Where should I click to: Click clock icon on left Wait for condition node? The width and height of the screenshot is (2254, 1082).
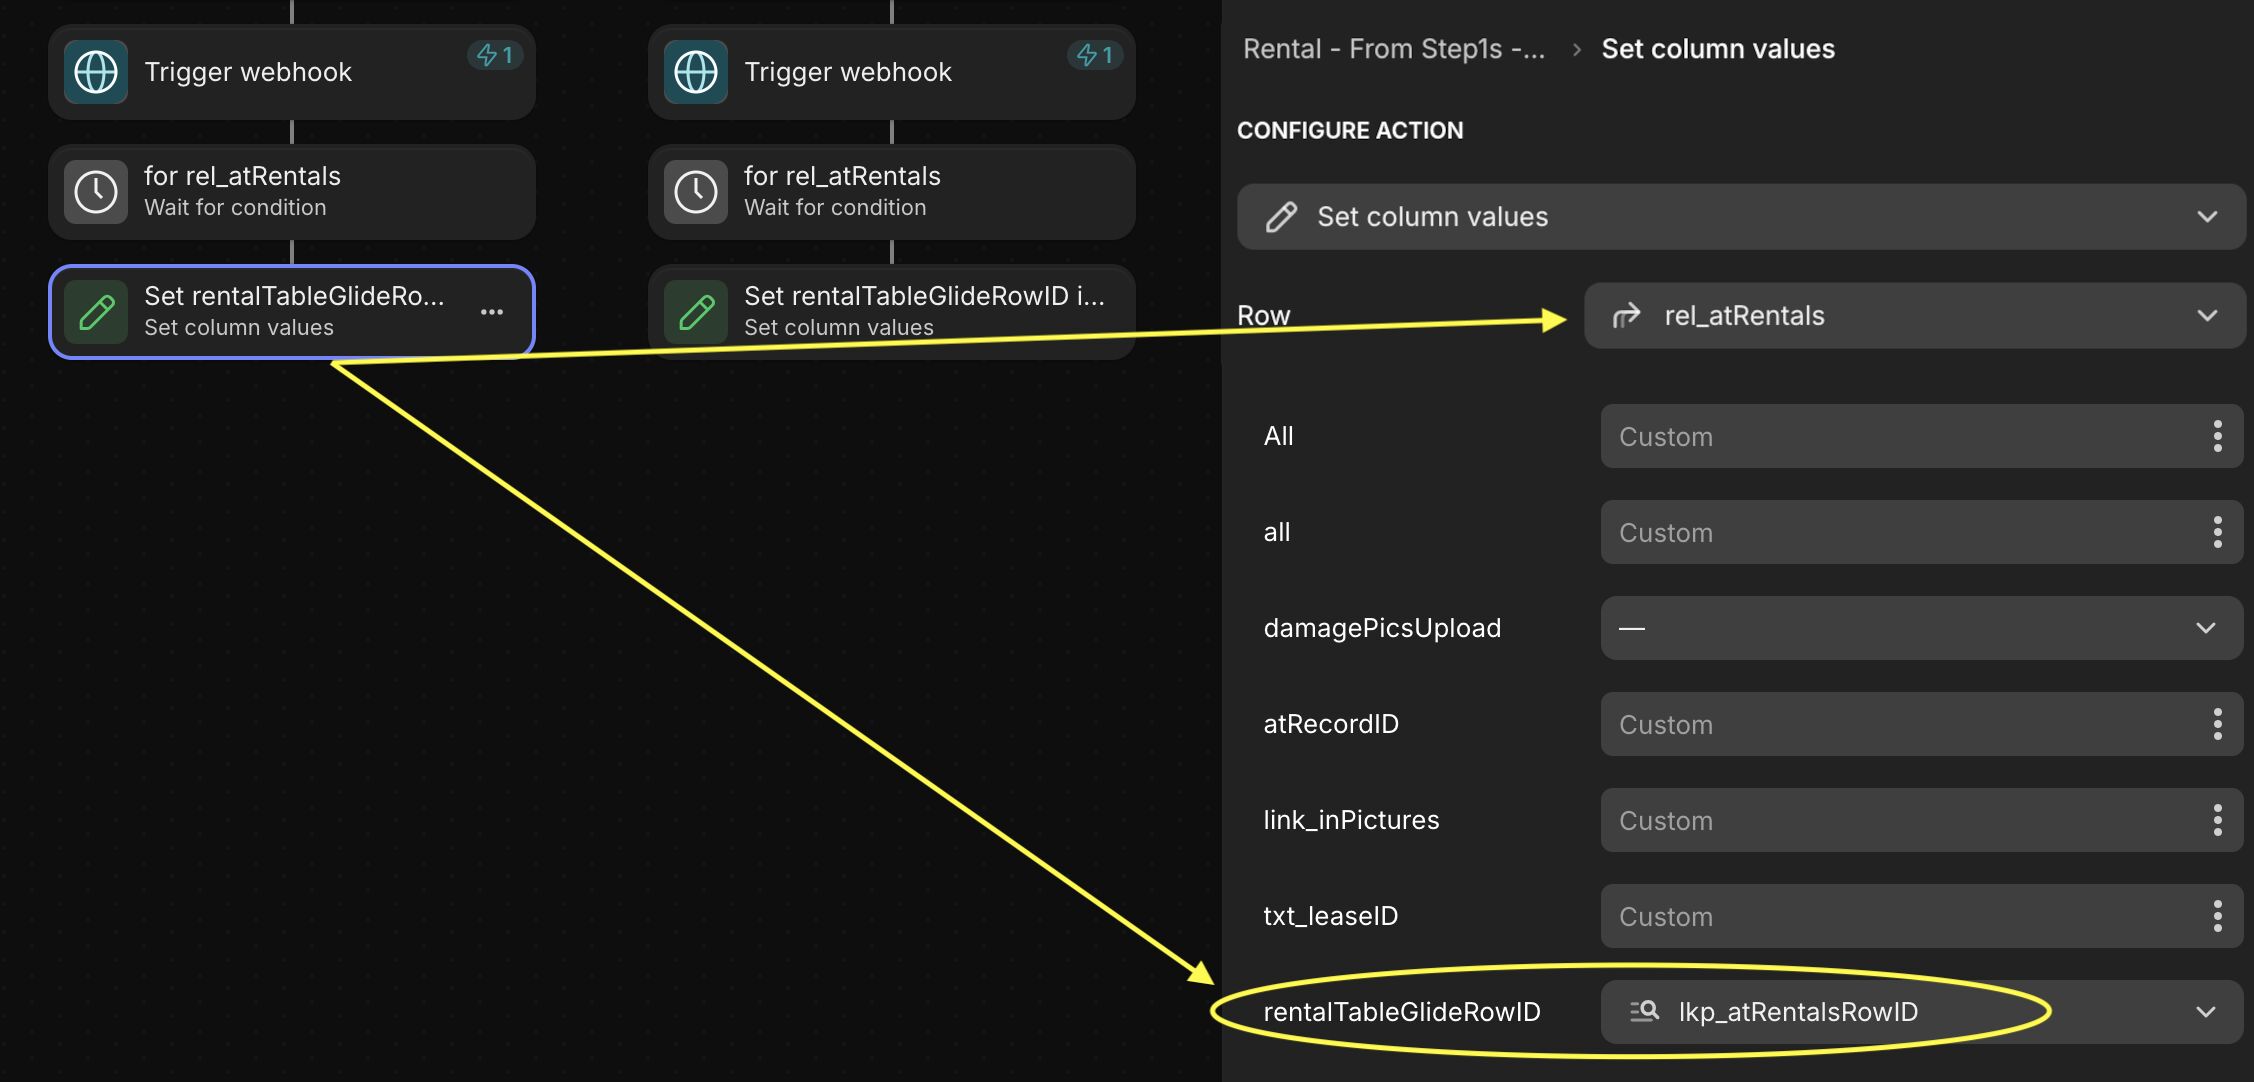pos(96,191)
